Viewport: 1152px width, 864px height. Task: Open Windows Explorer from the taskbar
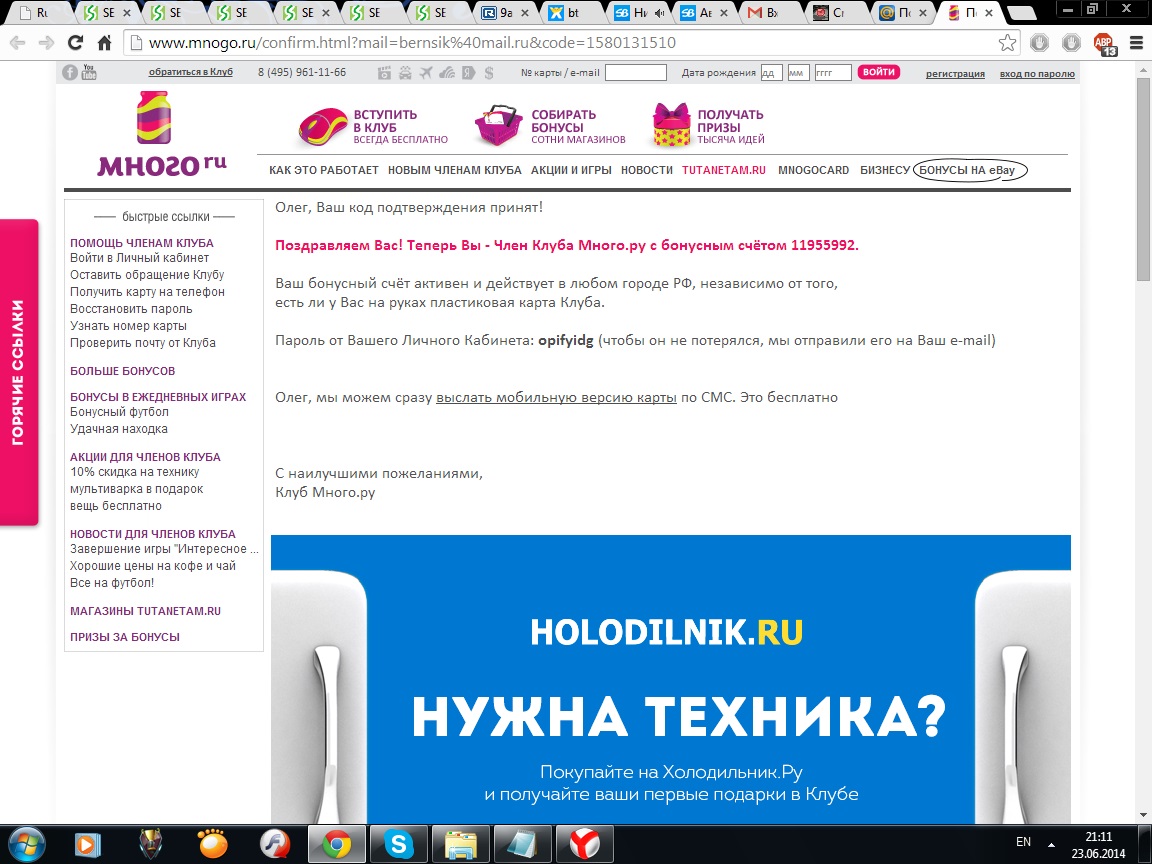coord(461,844)
